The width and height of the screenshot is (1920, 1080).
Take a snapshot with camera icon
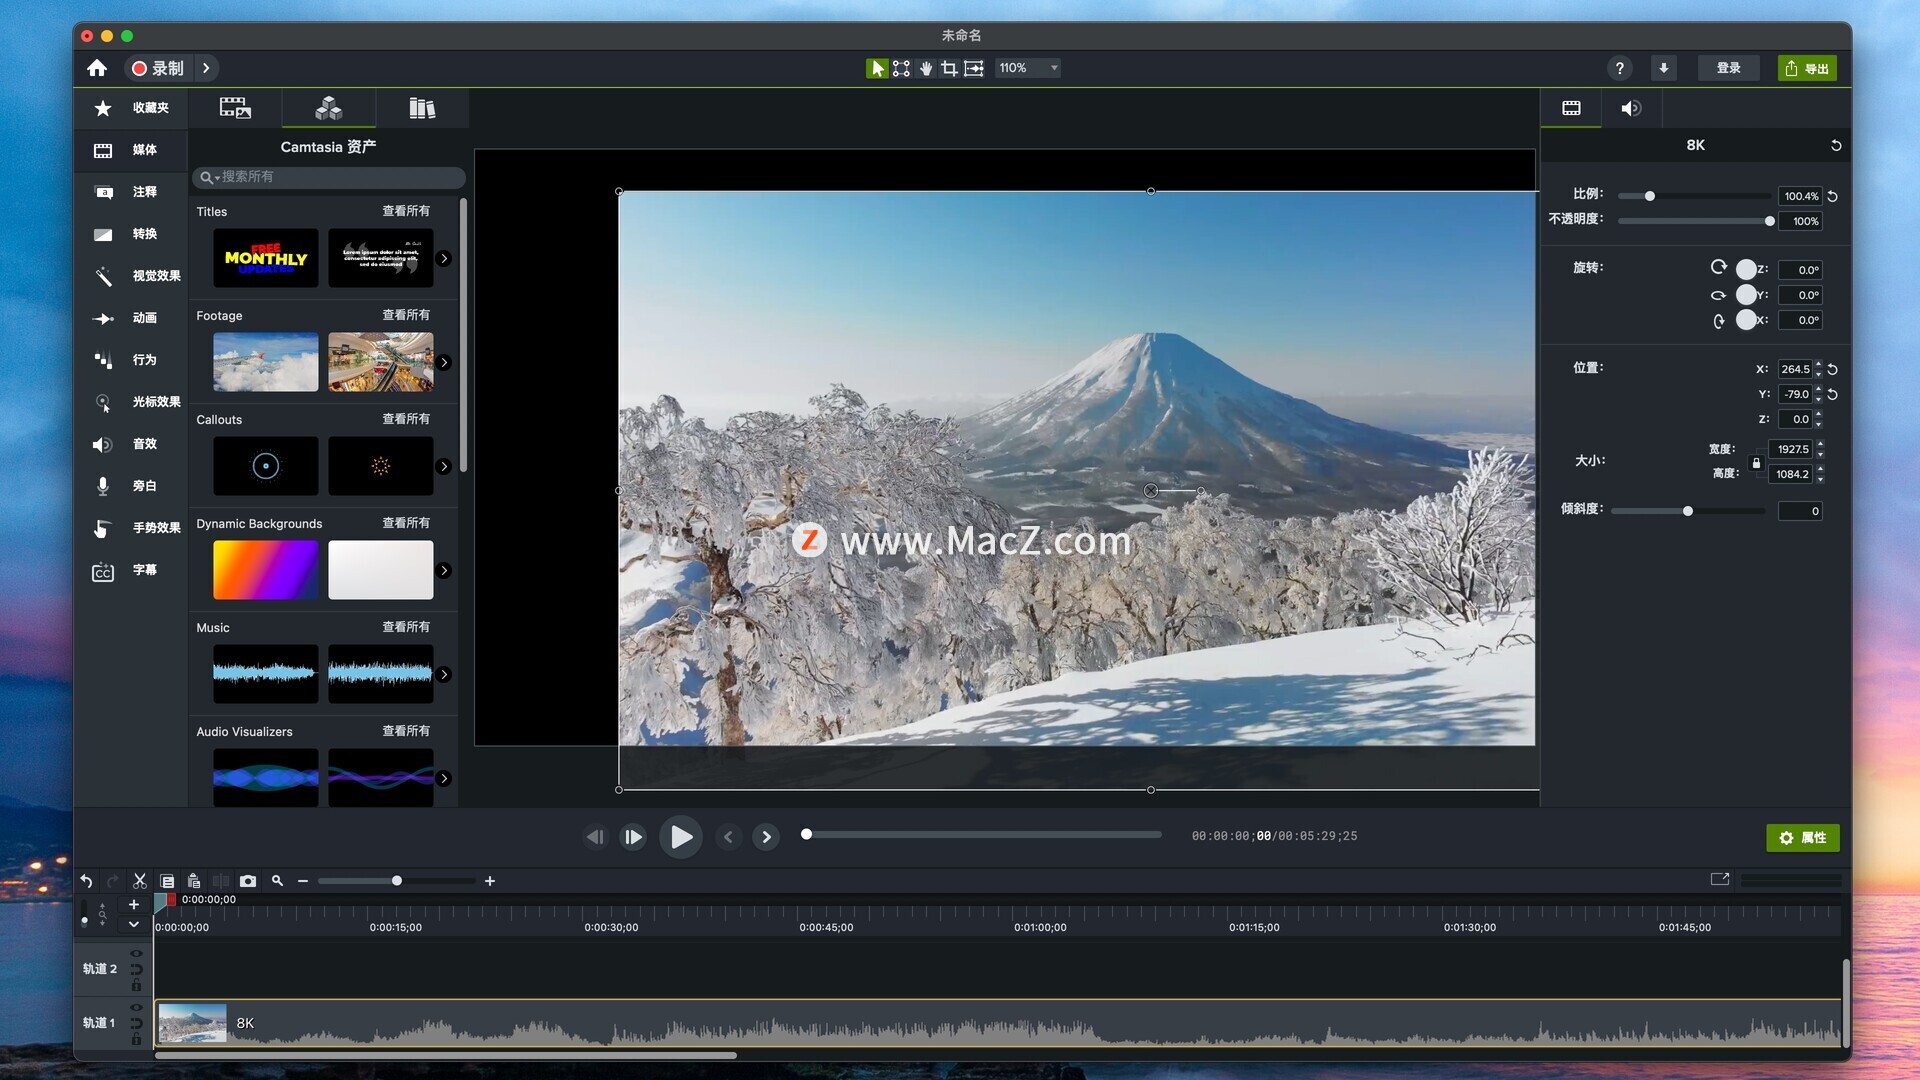tap(248, 881)
